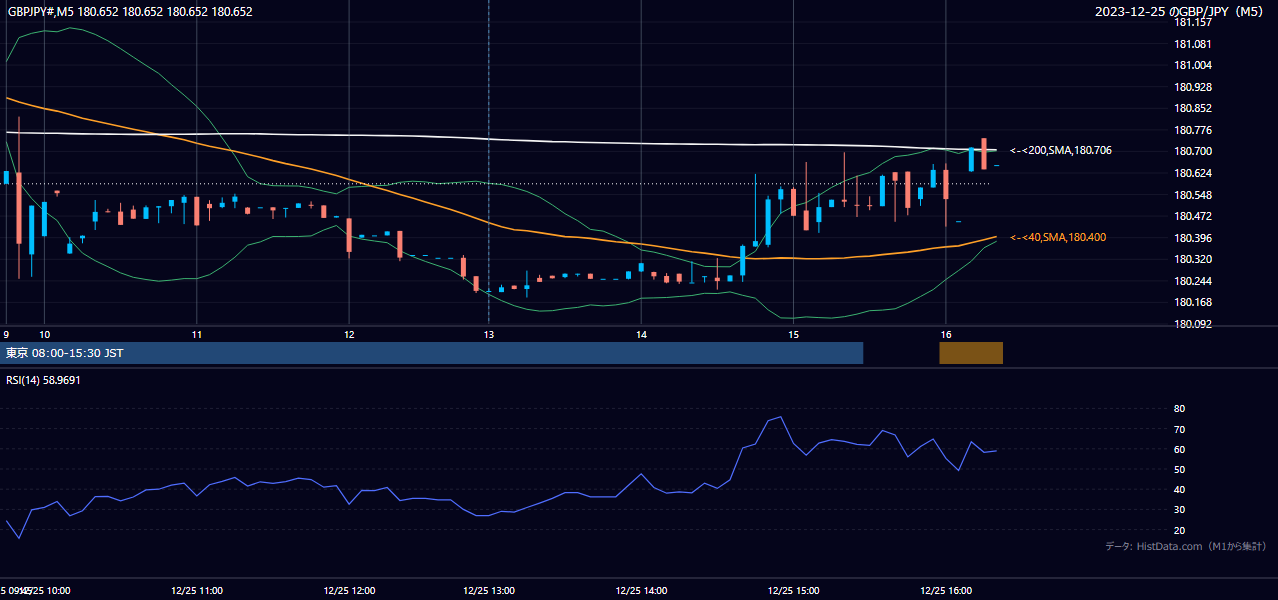Screen dimensions: 1278x600
Task: Click price level 180.776 on the axis
Action: (x=1192, y=130)
